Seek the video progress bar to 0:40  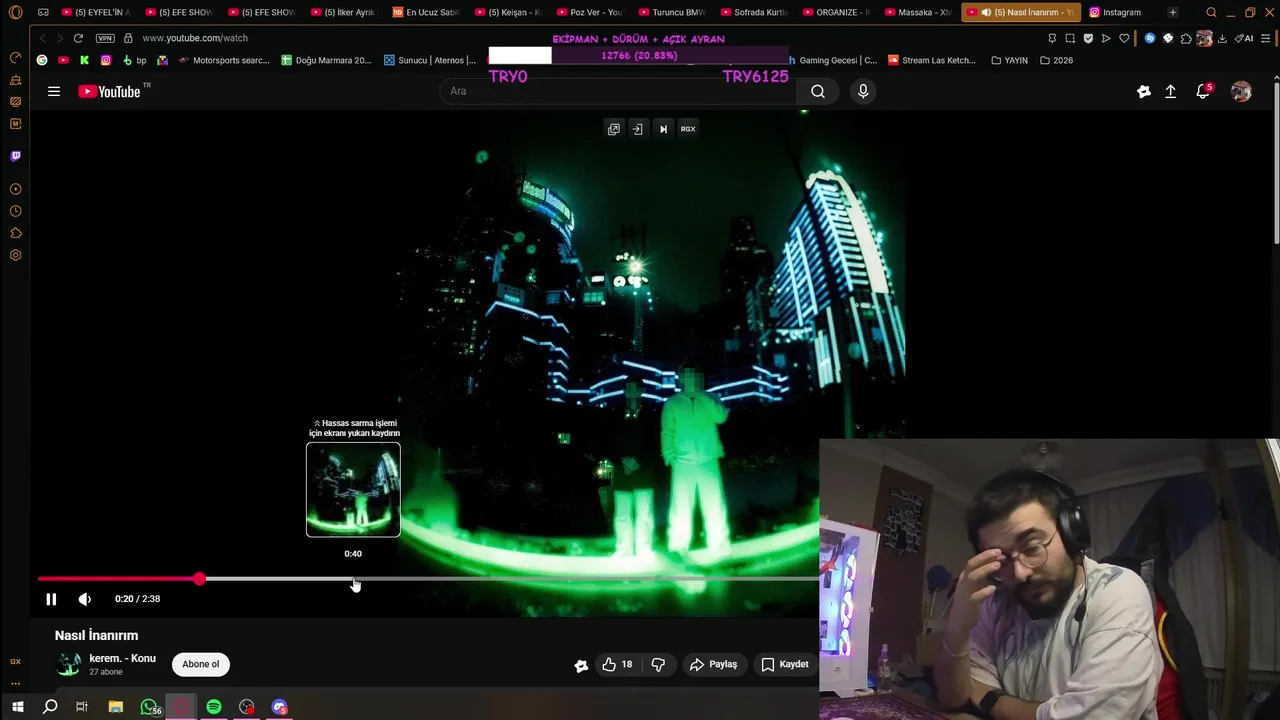click(353, 579)
